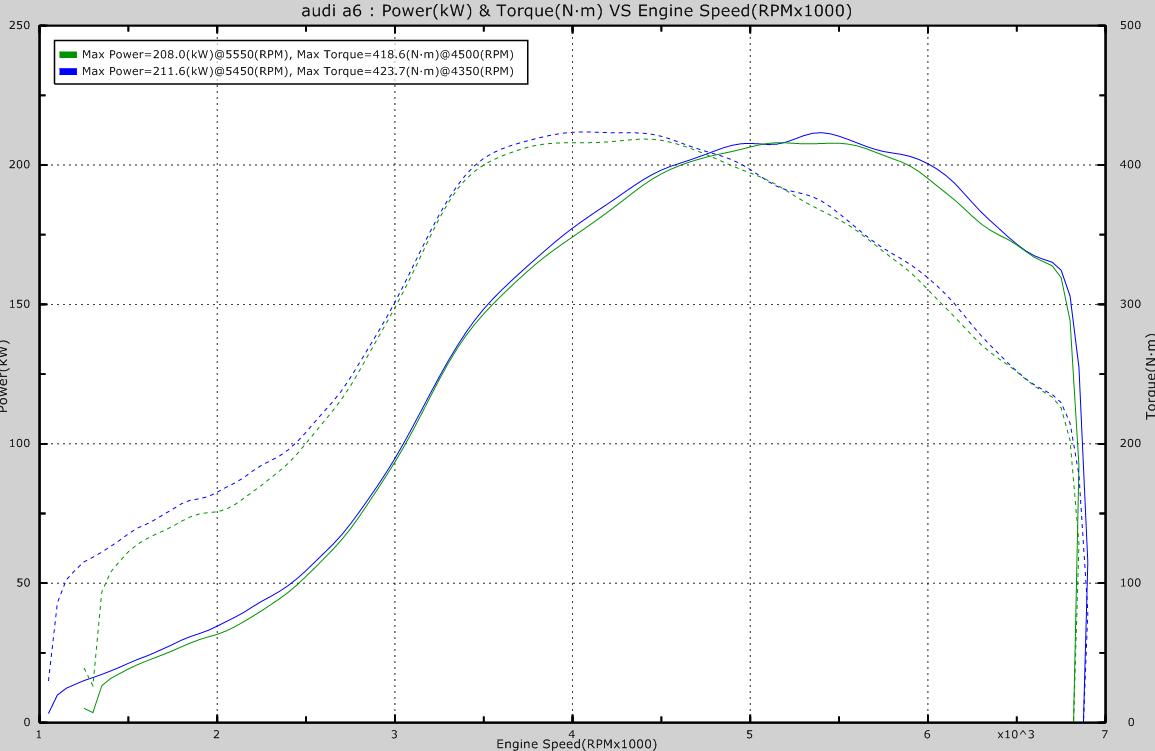The height and width of the screenshot is (751, 1155).
Task: Click the 5 tick on engine speed axis
Action: pos(750,734)
